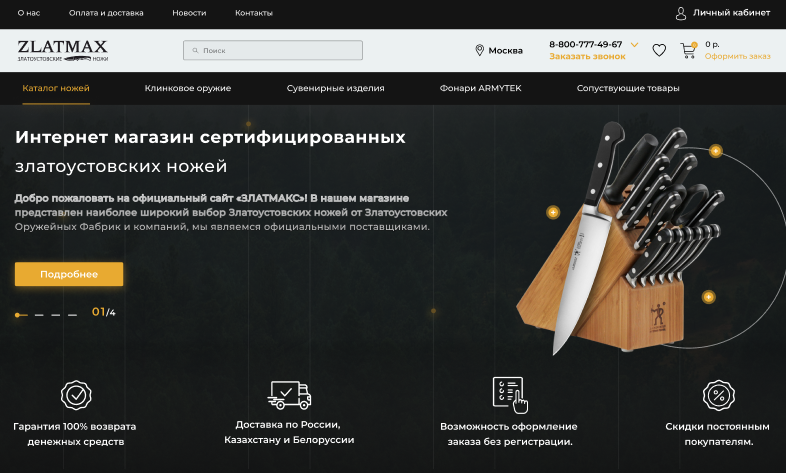This screenshot has width=786, height=473.
Task: Click the plus hotspot above the knife set
Action: tap(715, 151)
